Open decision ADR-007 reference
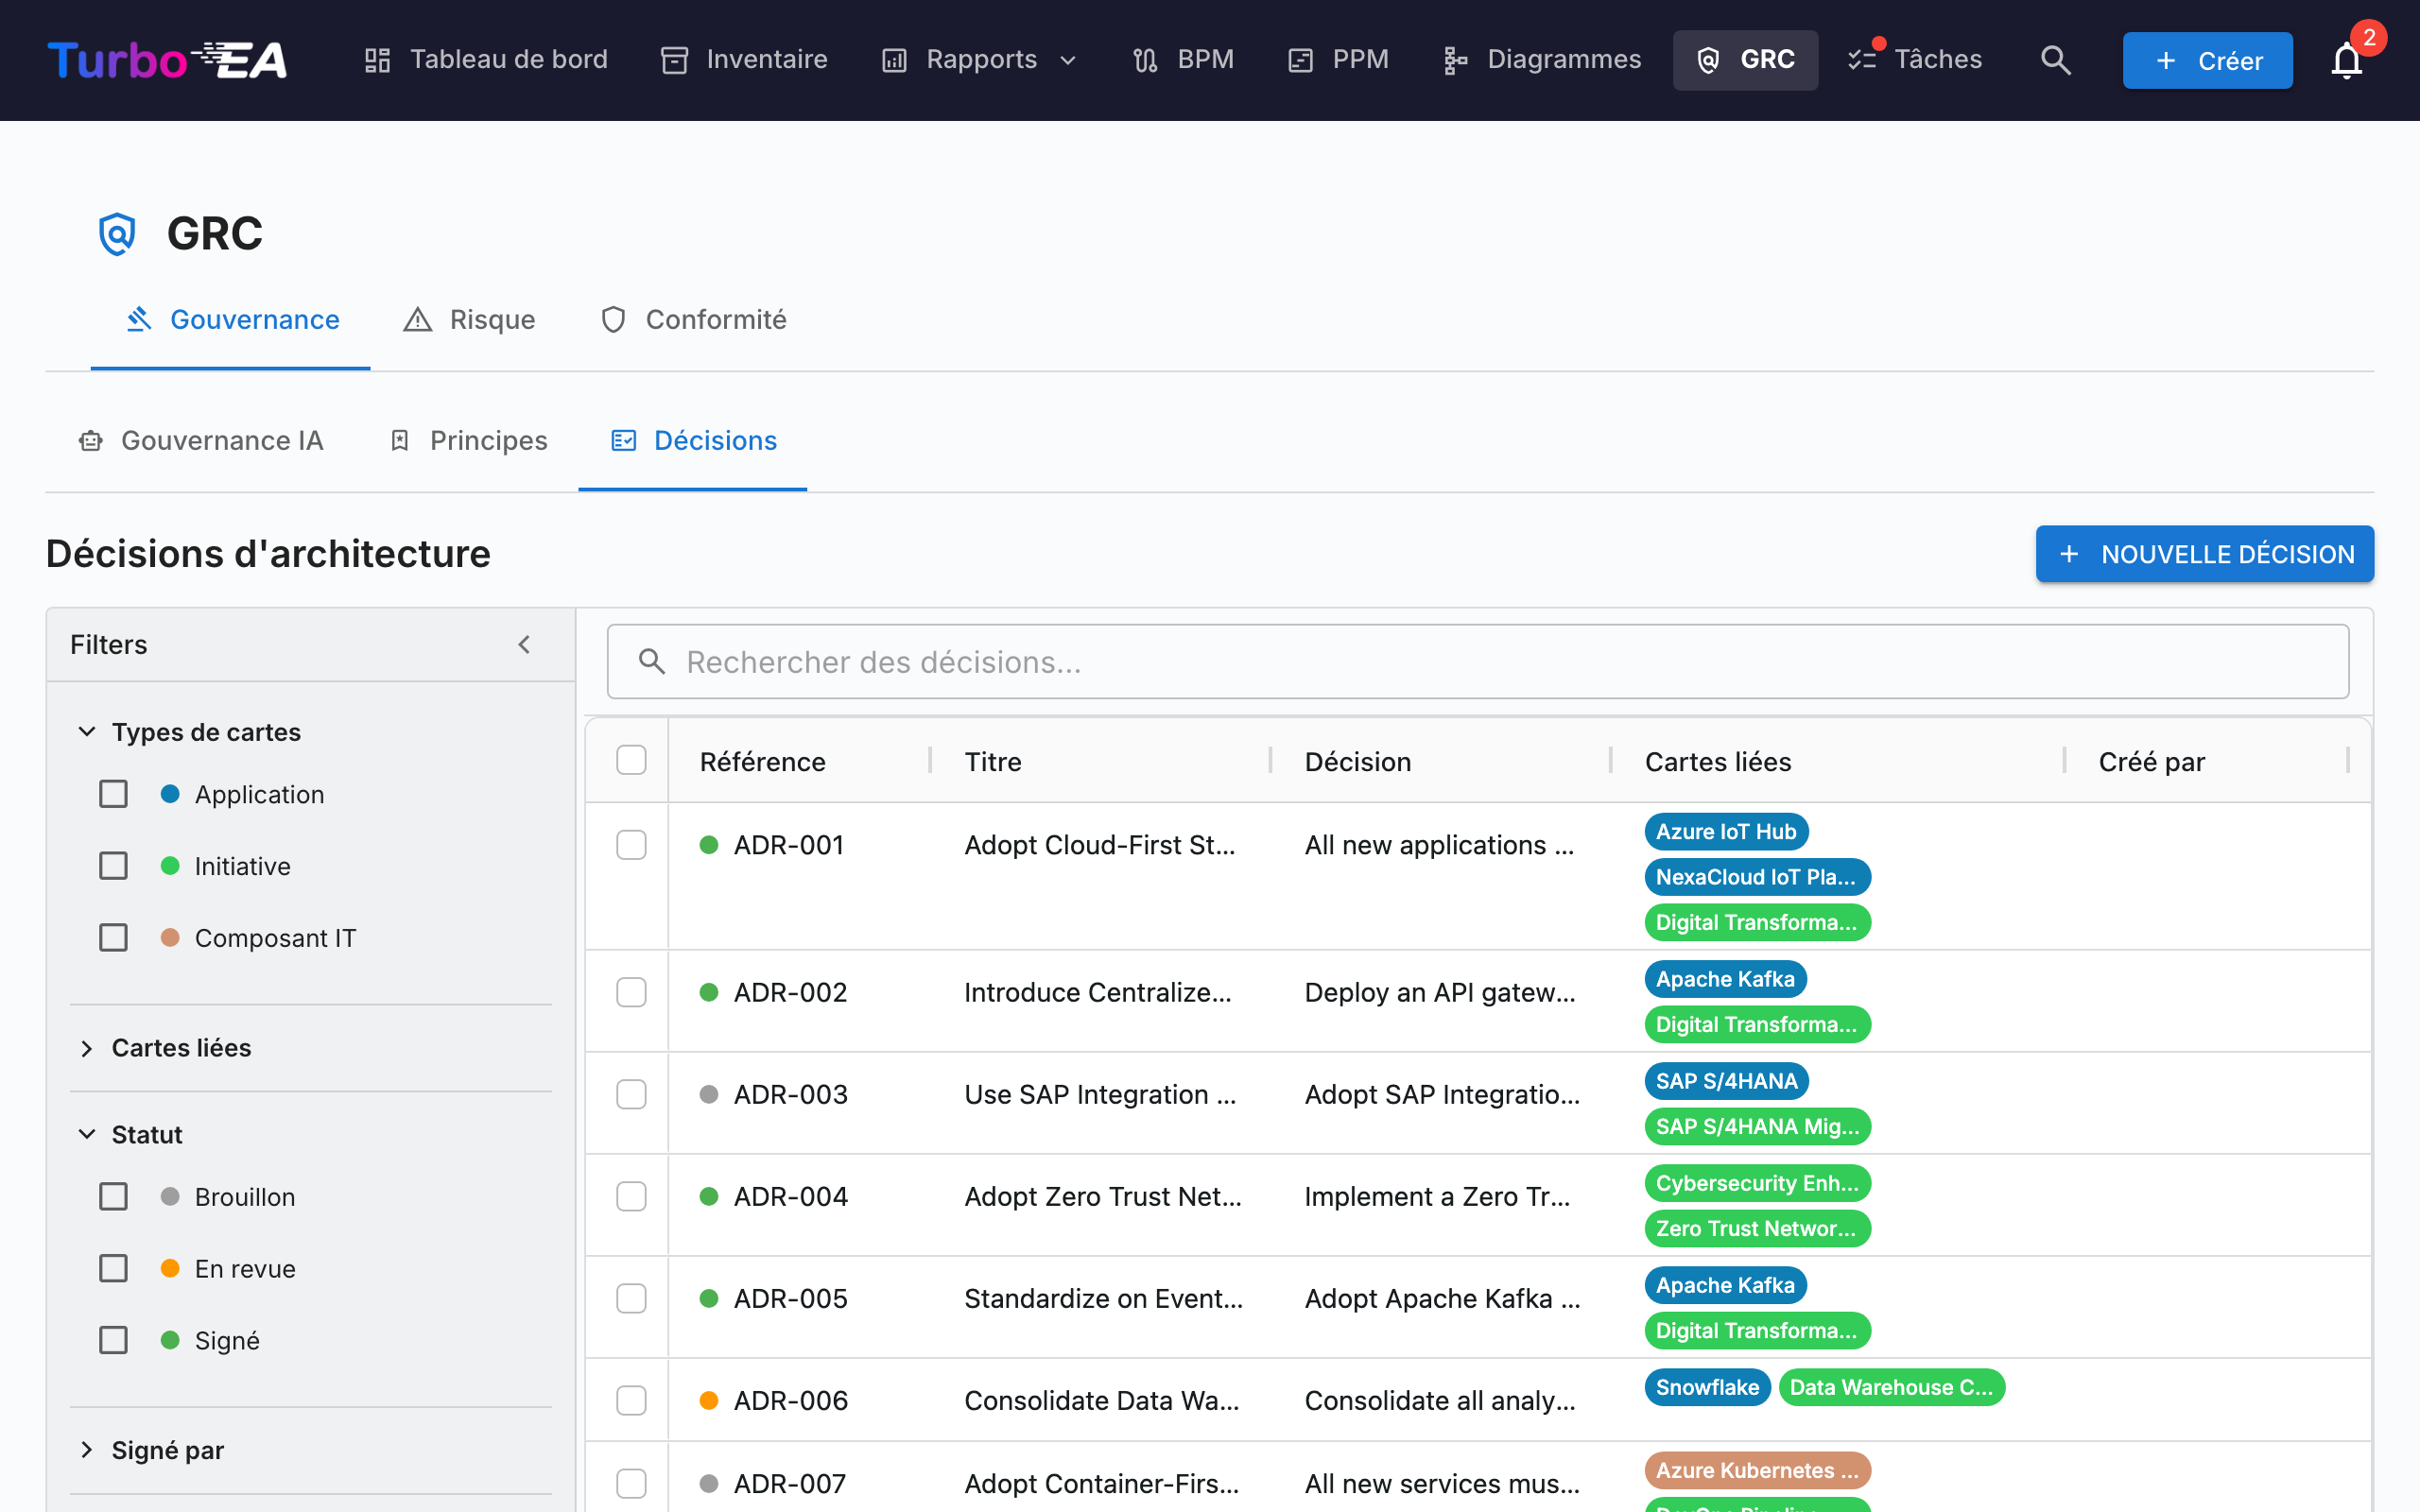The image size is (2420, 1512). point(789,1483)
